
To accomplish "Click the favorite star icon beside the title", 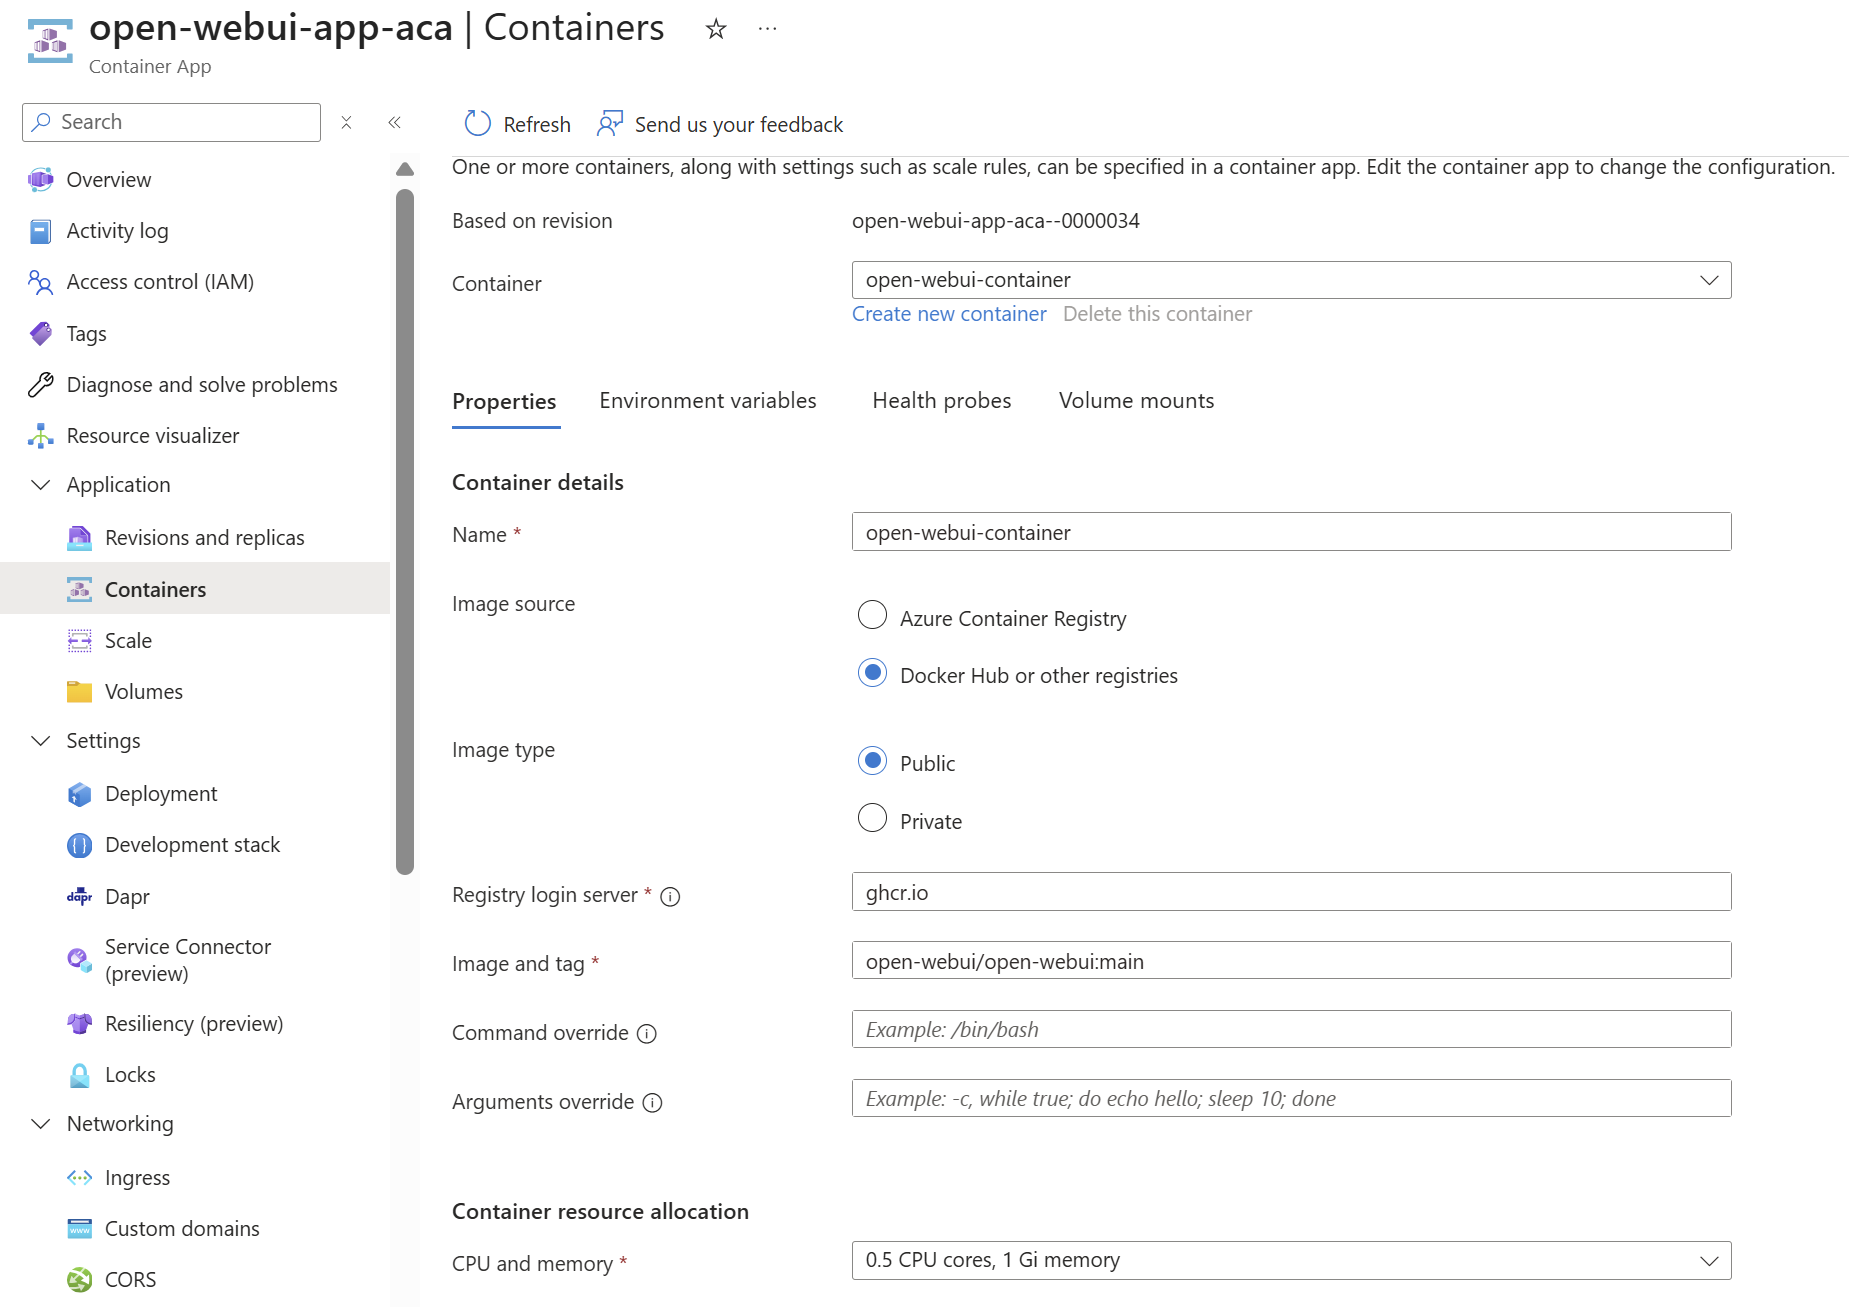I will click(x=715, y=29).
